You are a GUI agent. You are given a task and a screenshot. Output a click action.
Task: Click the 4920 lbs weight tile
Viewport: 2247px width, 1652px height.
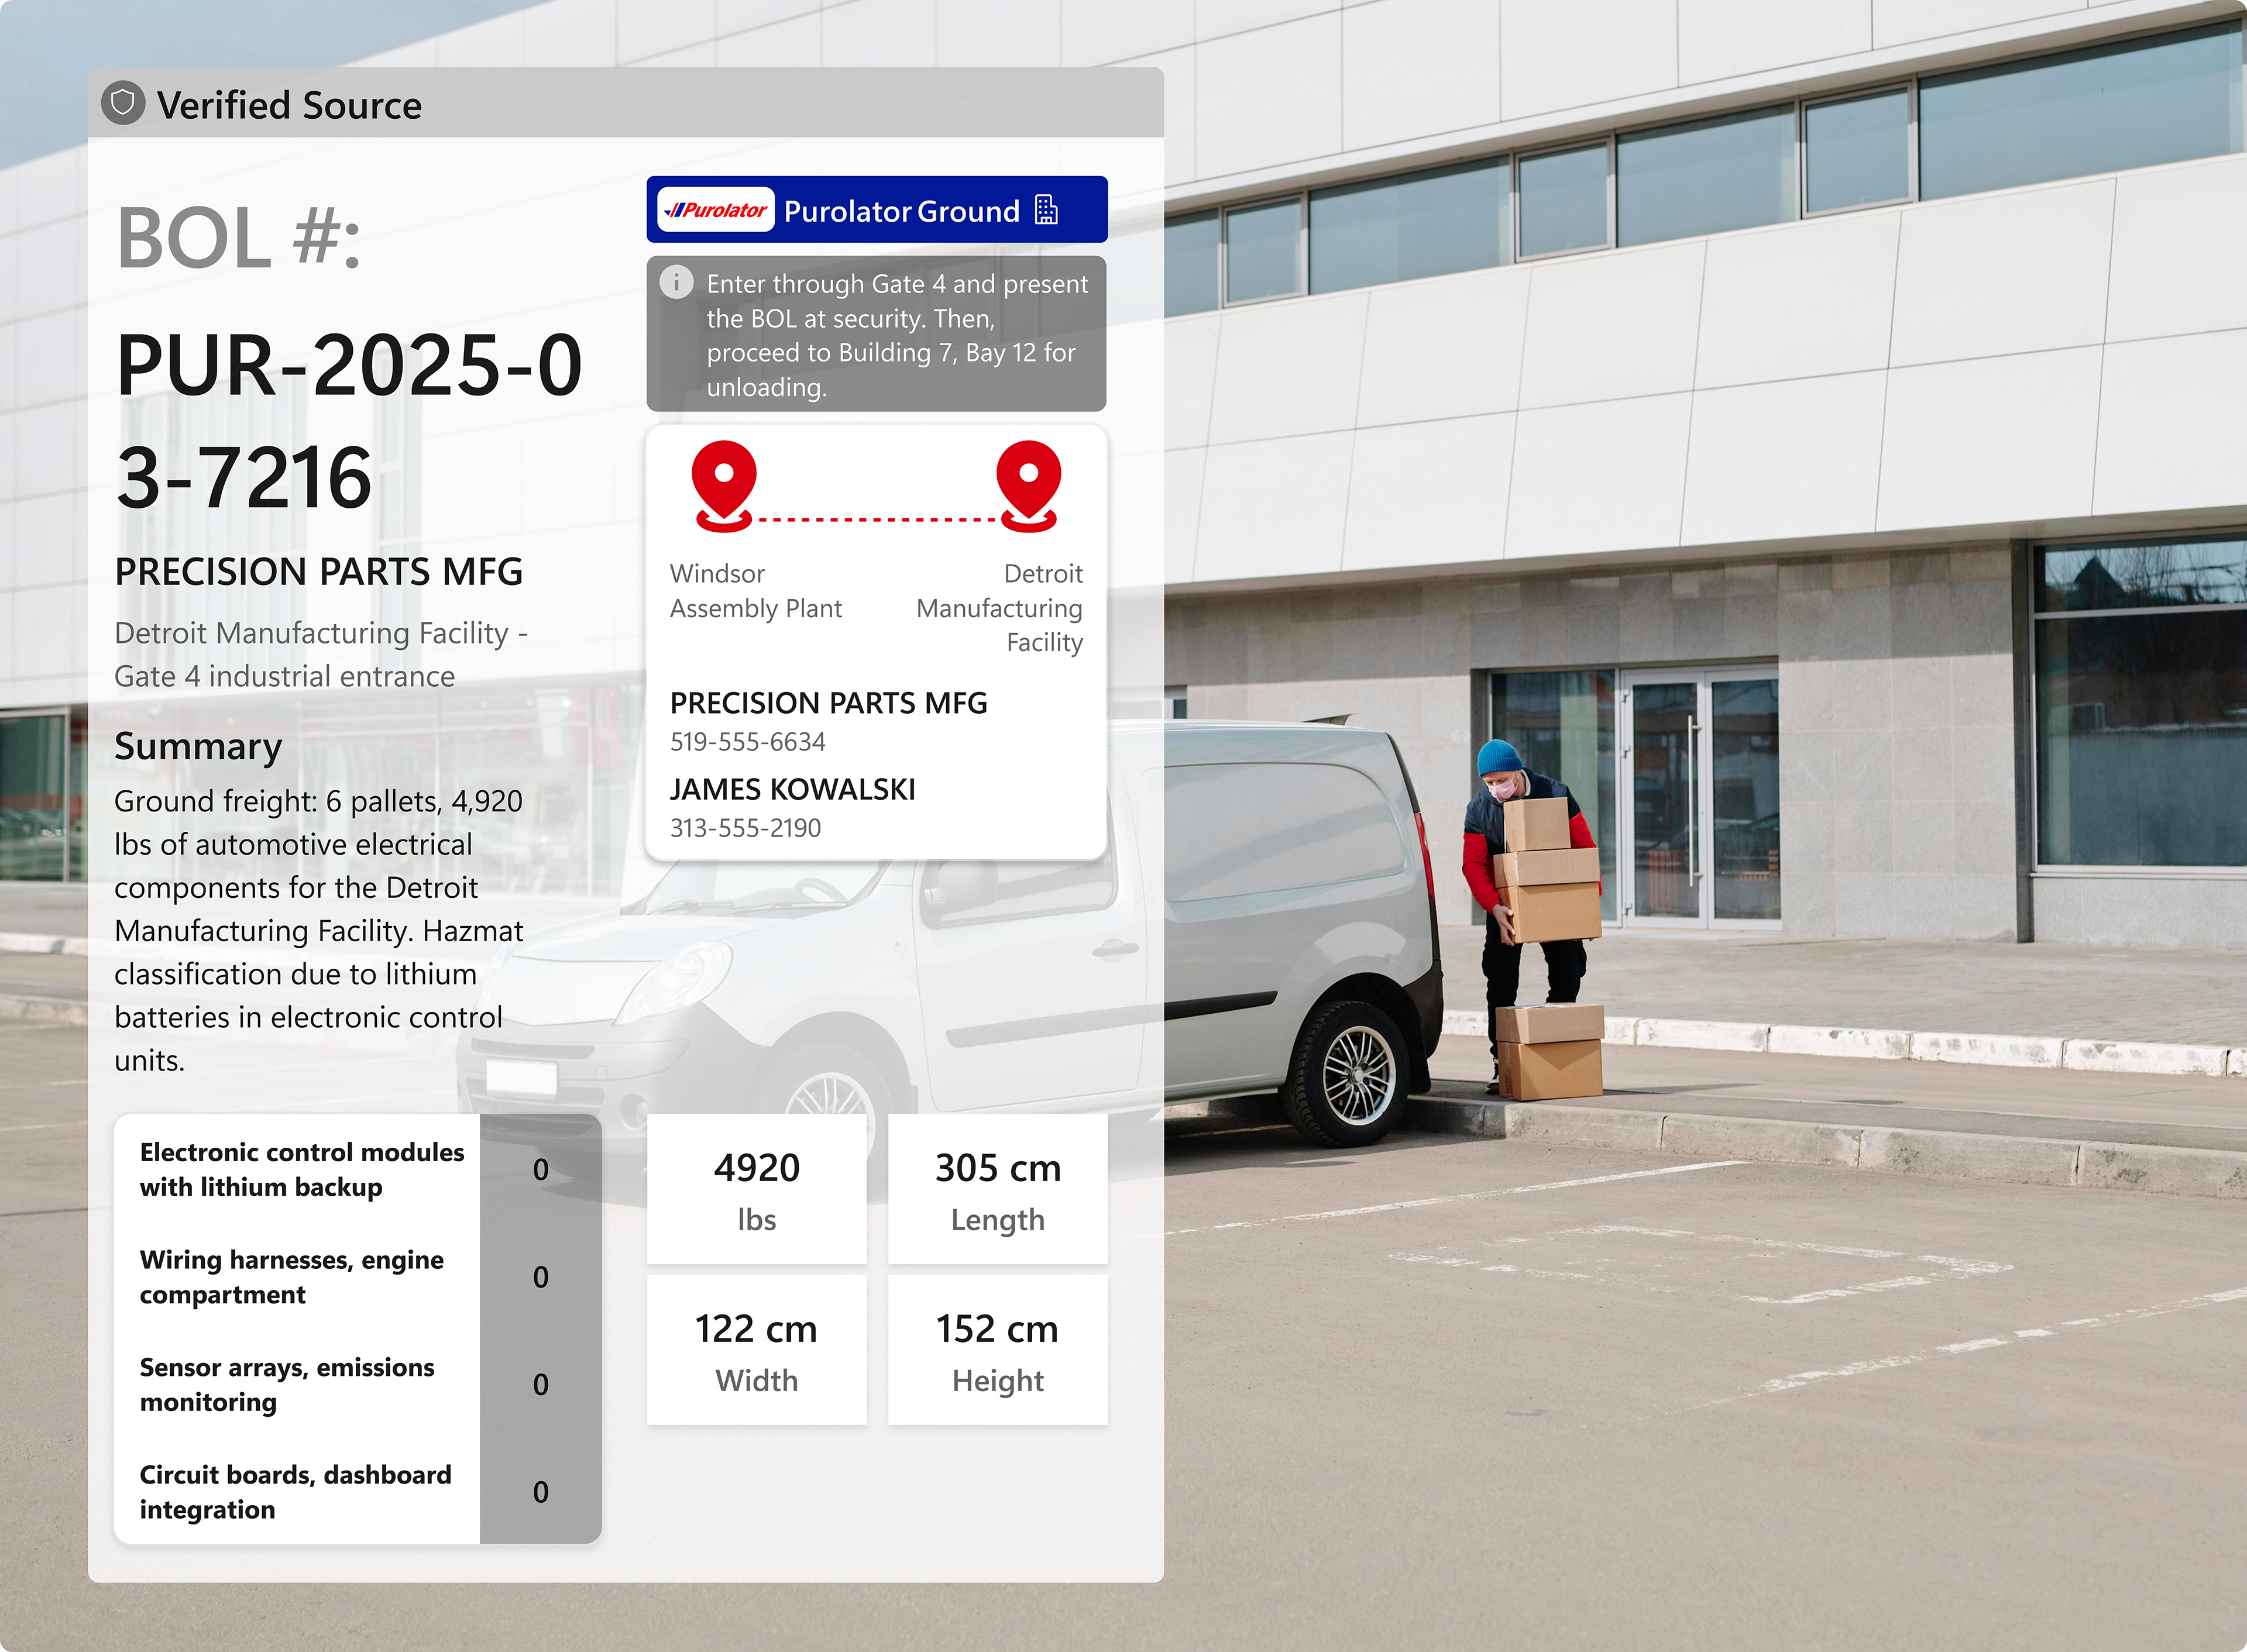756,1190
